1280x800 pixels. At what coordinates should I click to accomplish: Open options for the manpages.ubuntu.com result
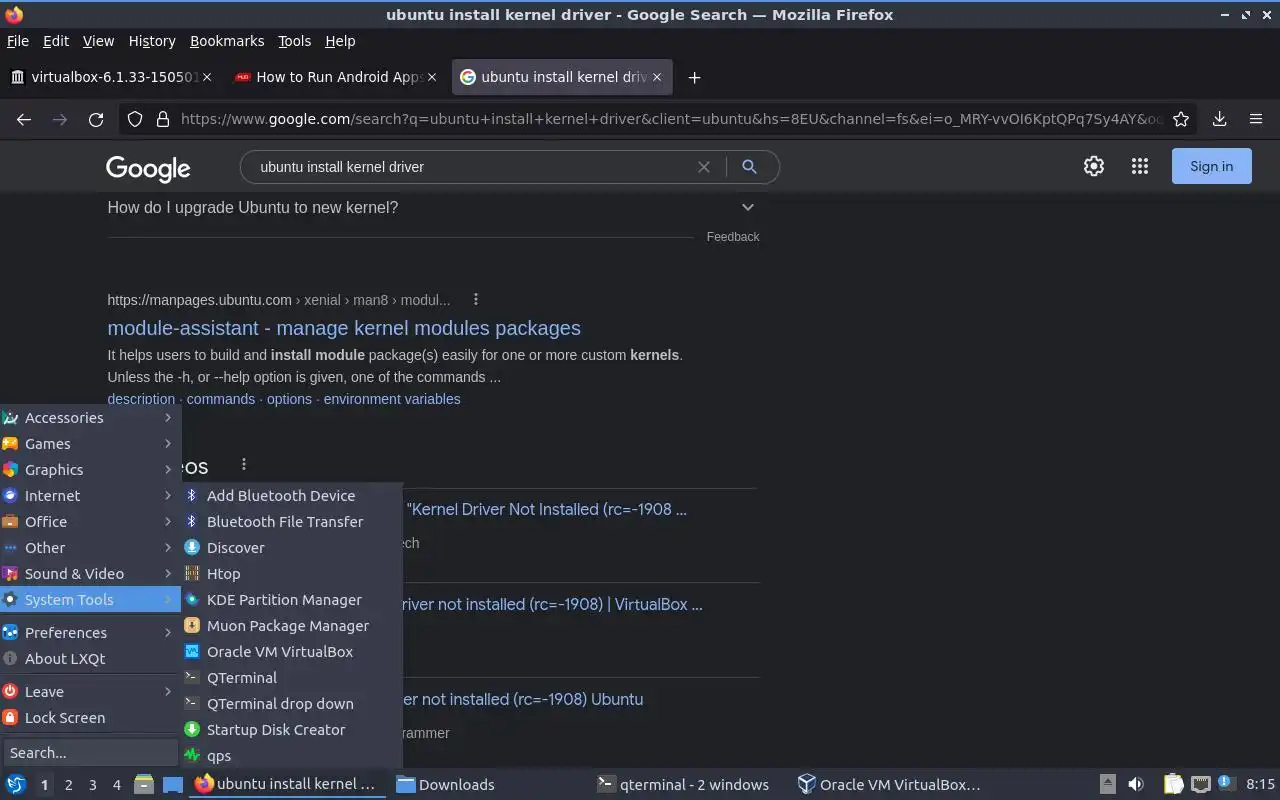(476, 299)
